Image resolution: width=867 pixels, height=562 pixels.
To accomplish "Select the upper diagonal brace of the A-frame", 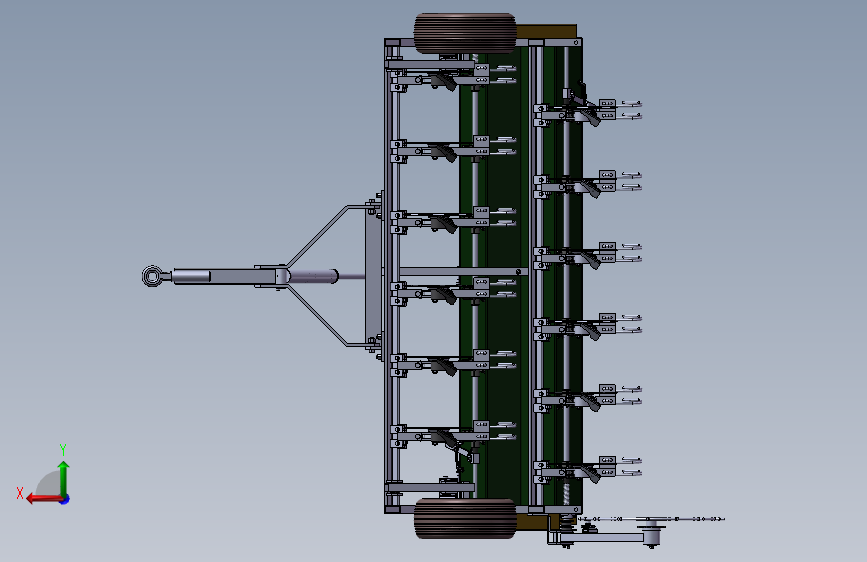I will click(x=318, y=236).
